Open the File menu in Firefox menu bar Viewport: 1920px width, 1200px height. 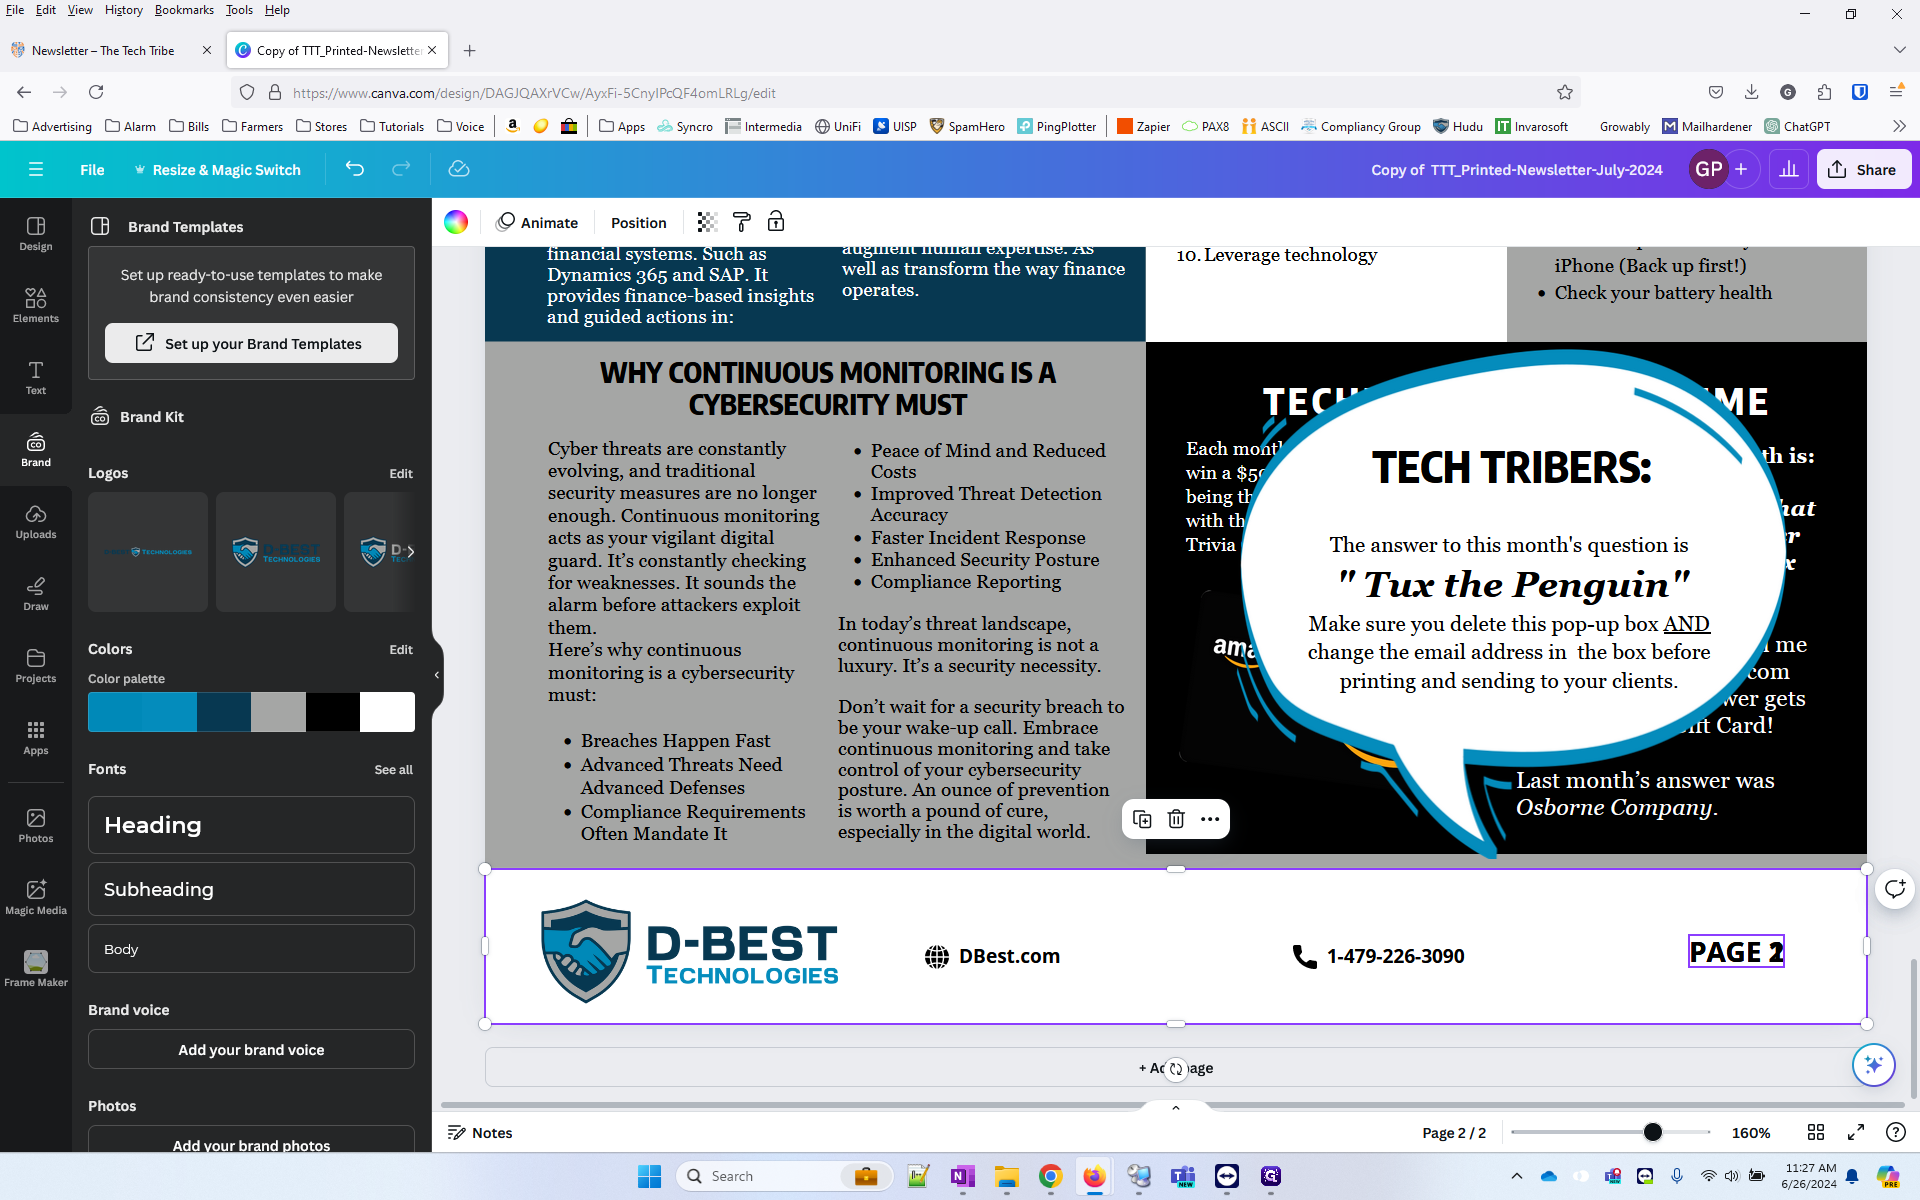point(15,10)
